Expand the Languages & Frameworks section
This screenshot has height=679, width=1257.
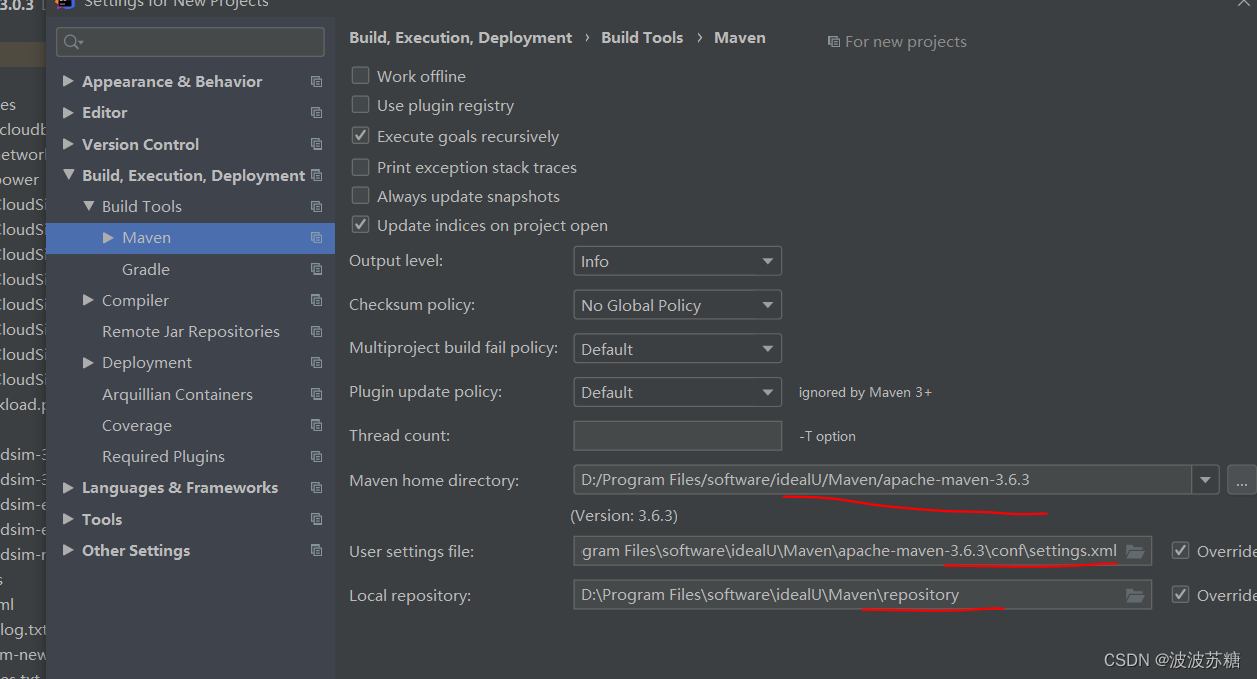click(x=69, y=488)
